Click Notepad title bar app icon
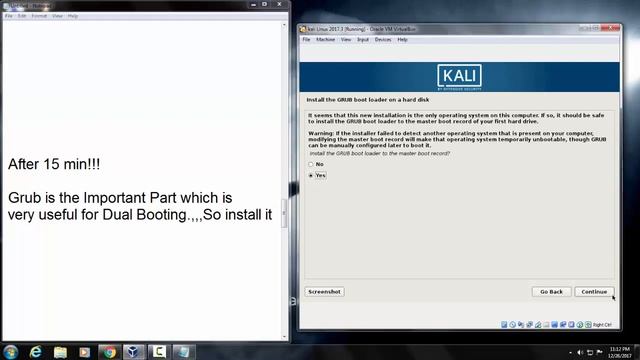Screen dimensions: 640x360 click(6, 6)
